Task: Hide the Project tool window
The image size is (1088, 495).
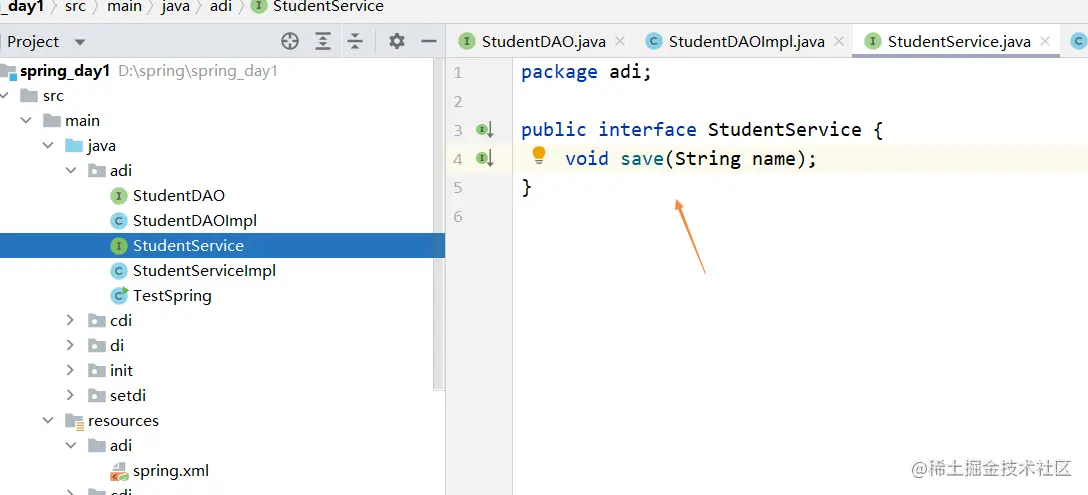Action: point(429,42)
